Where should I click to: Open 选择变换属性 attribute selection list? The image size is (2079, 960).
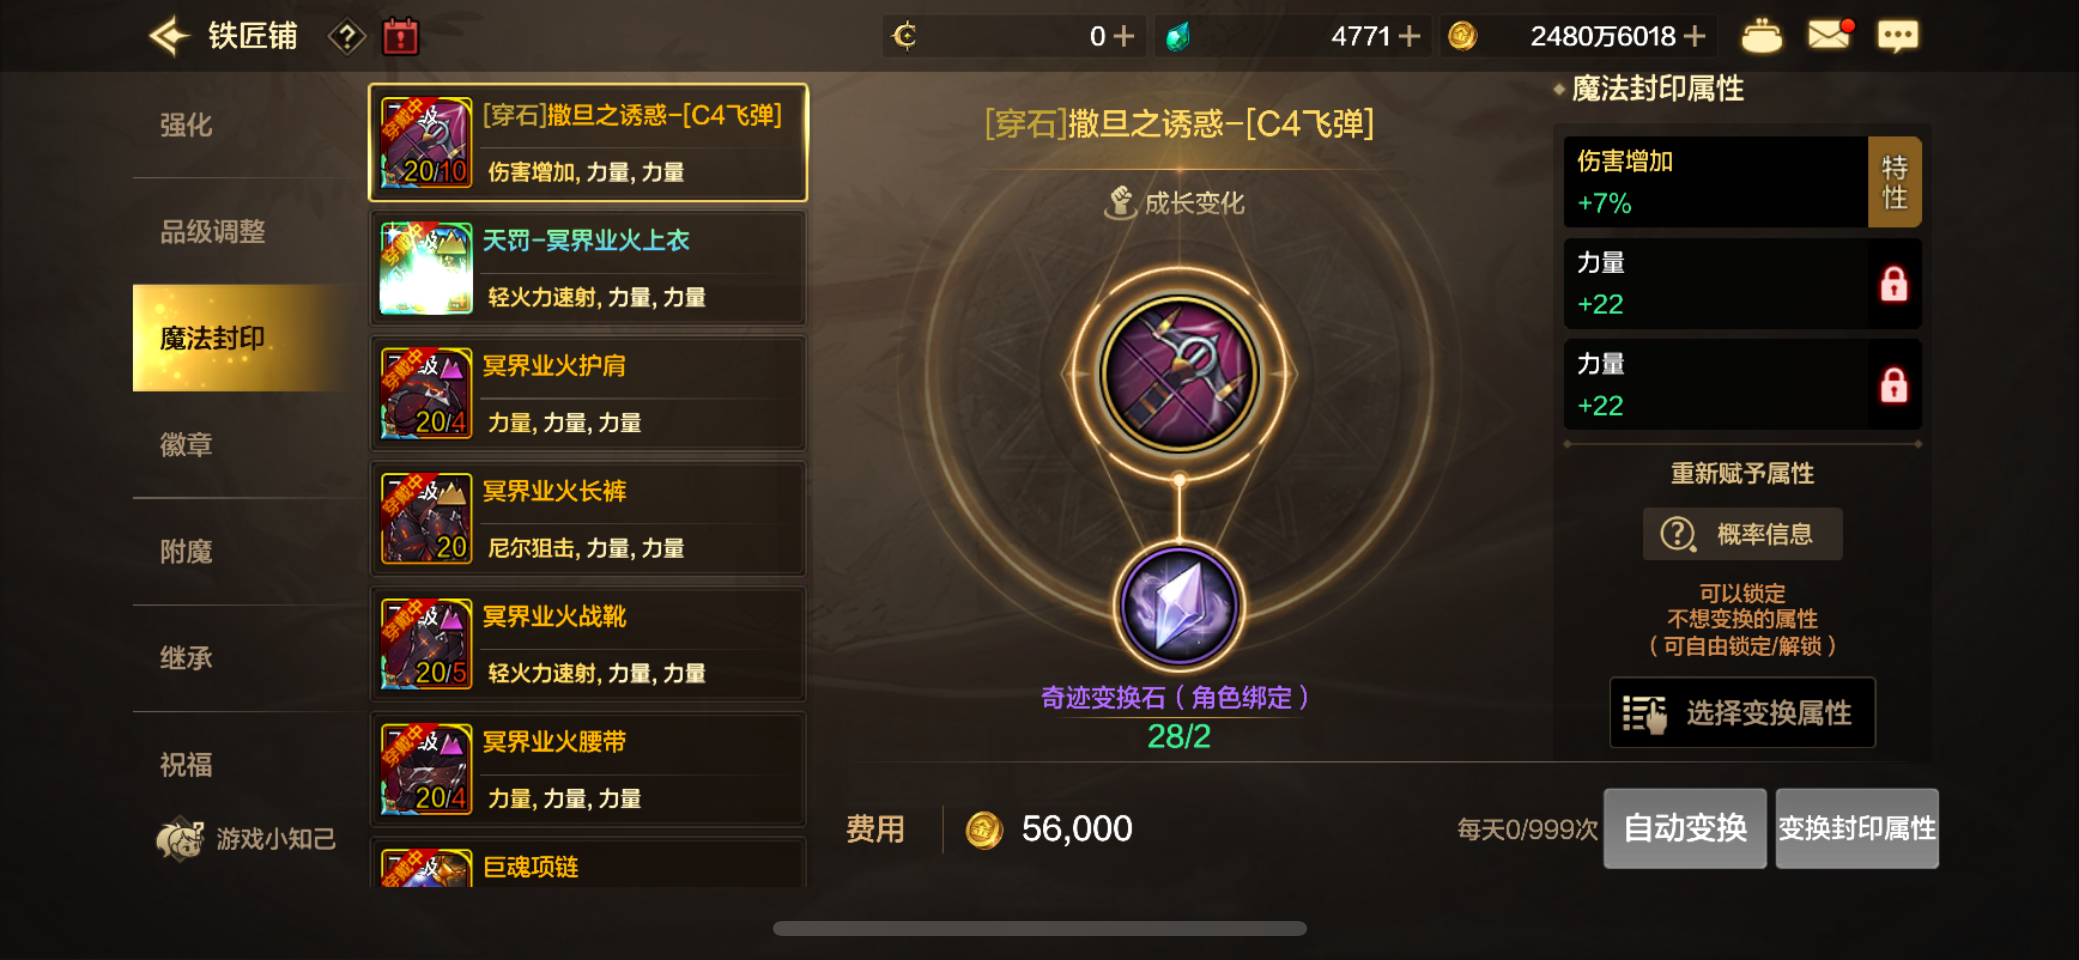click(x=1742, y=713)
